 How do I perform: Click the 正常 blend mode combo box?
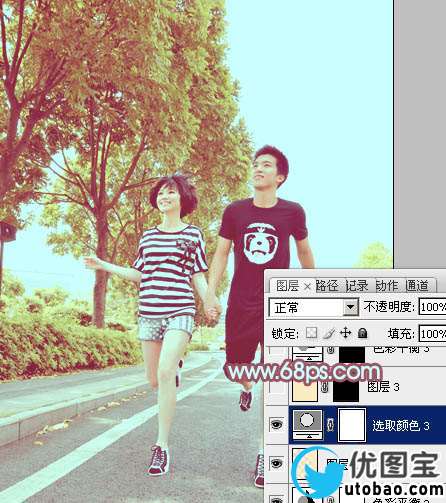(313, 307)
